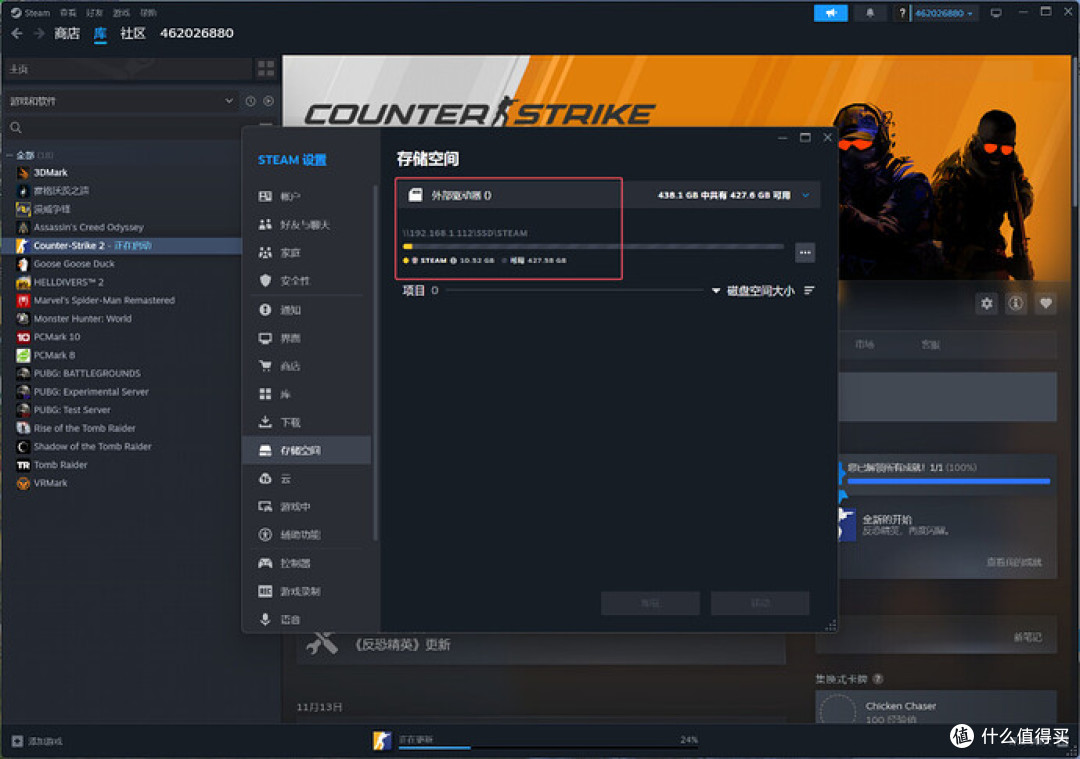Screen dimensions: 1080x759
Task: Open Counter-Strike game settings gear icon
Action: pyautogui.click(x=986, y=303)
